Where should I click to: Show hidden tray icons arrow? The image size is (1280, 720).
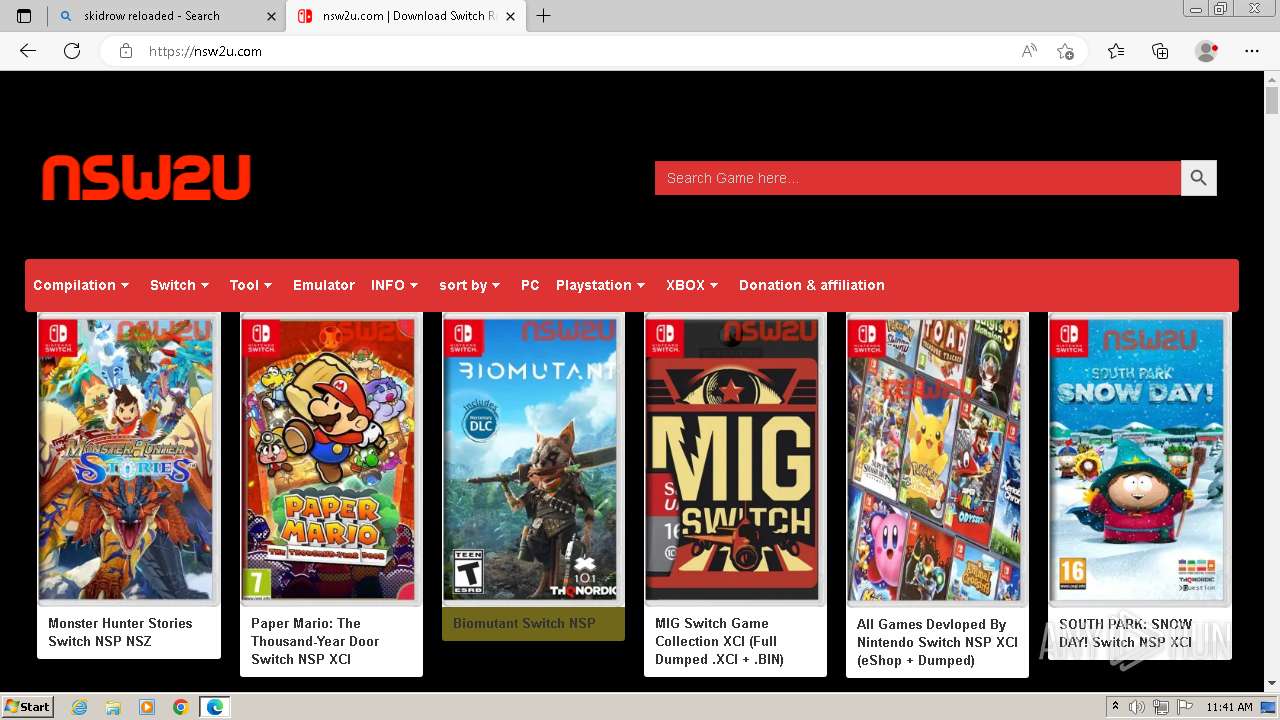[1115, 707]
